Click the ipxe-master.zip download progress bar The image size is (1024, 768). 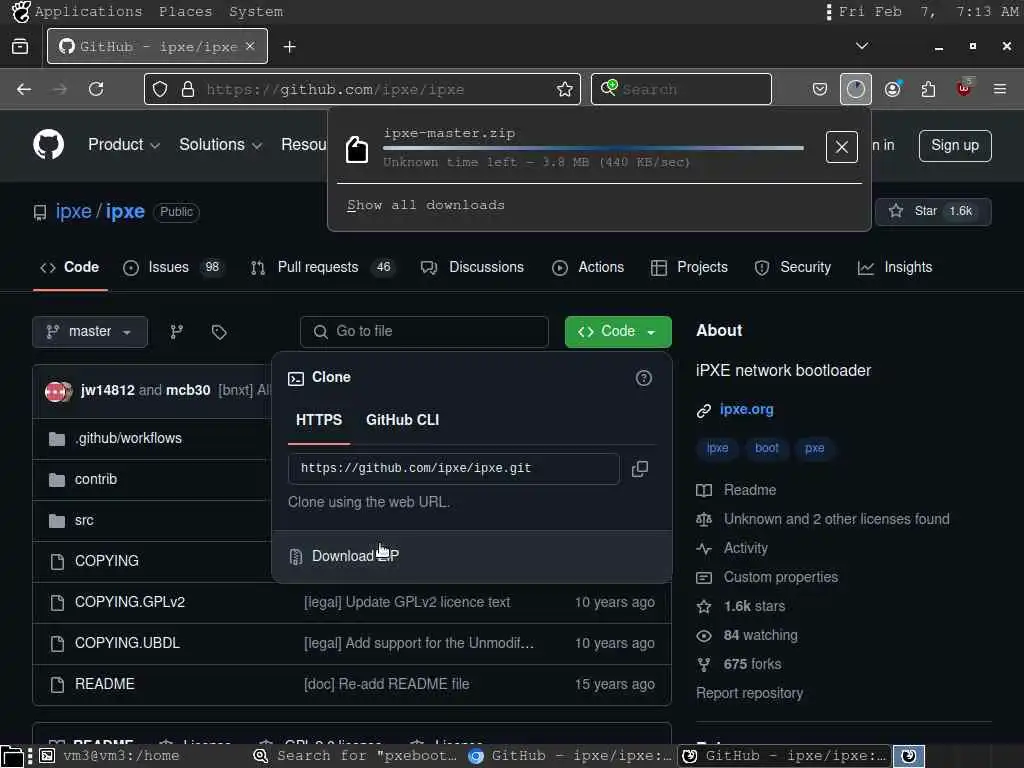[x=593, y=148]
